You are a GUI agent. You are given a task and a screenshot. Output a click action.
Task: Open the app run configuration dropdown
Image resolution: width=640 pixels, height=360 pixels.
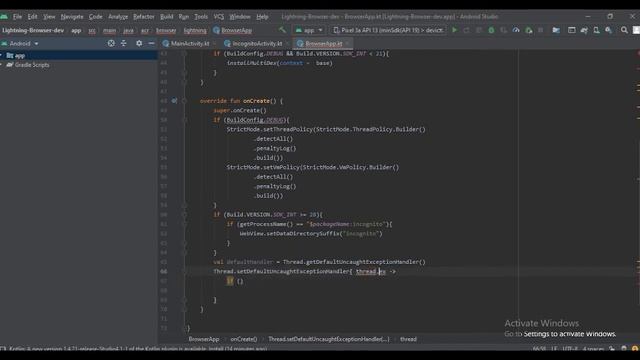(309, 30)
